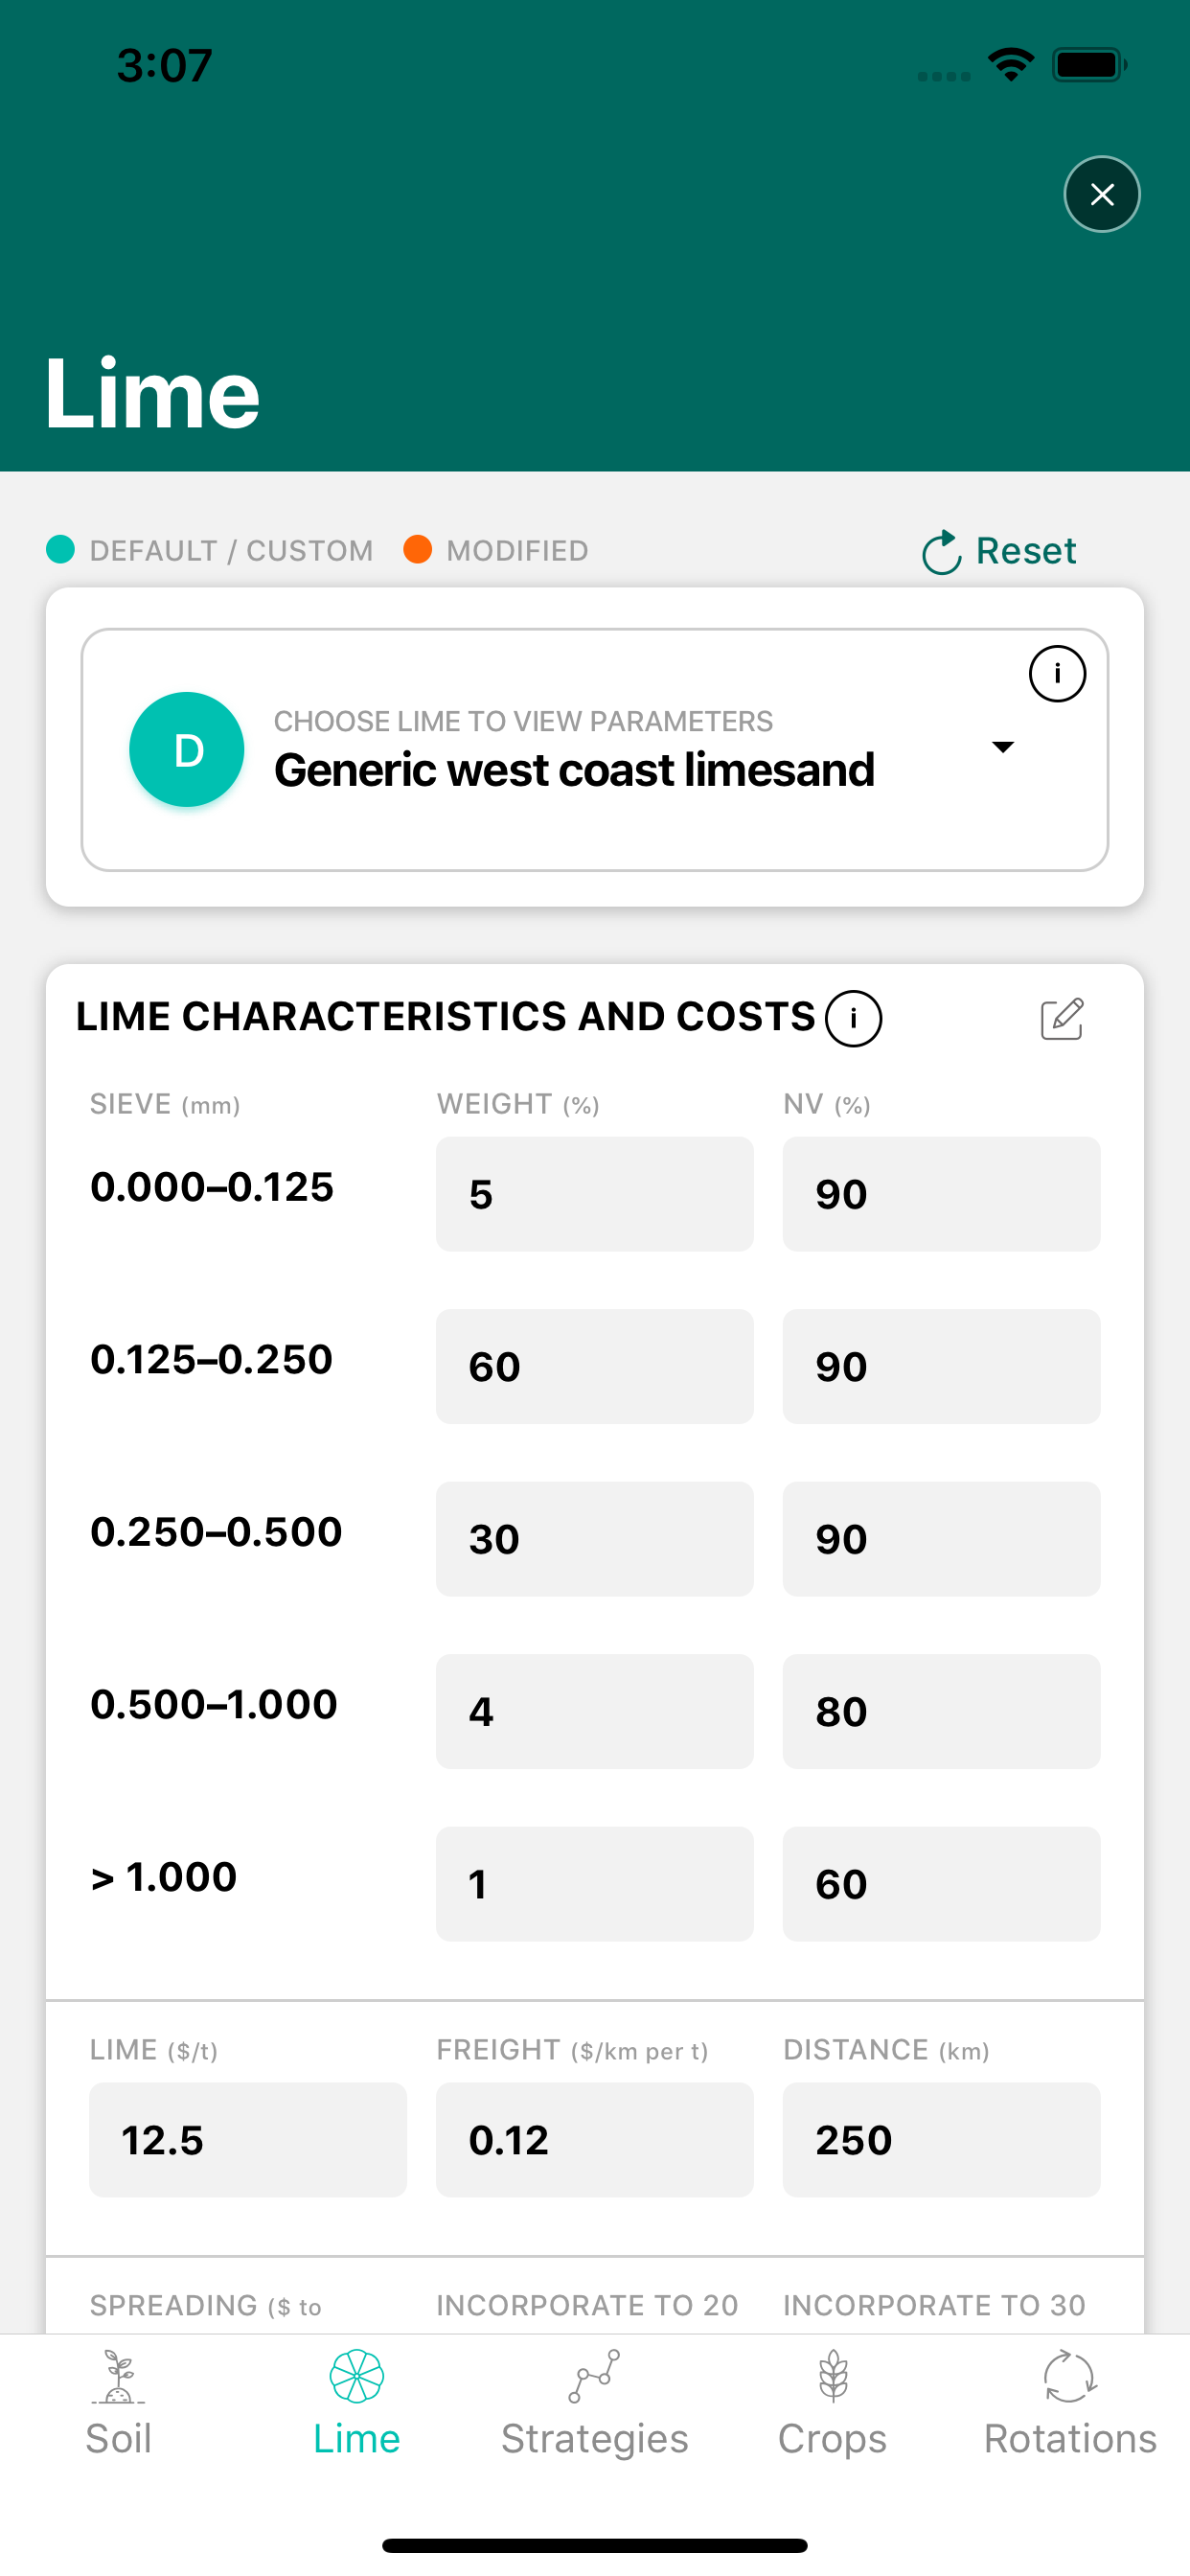Go to the Strategies tab
The height and width of the screenshot is (2576, 1190).
(594, 2403)
